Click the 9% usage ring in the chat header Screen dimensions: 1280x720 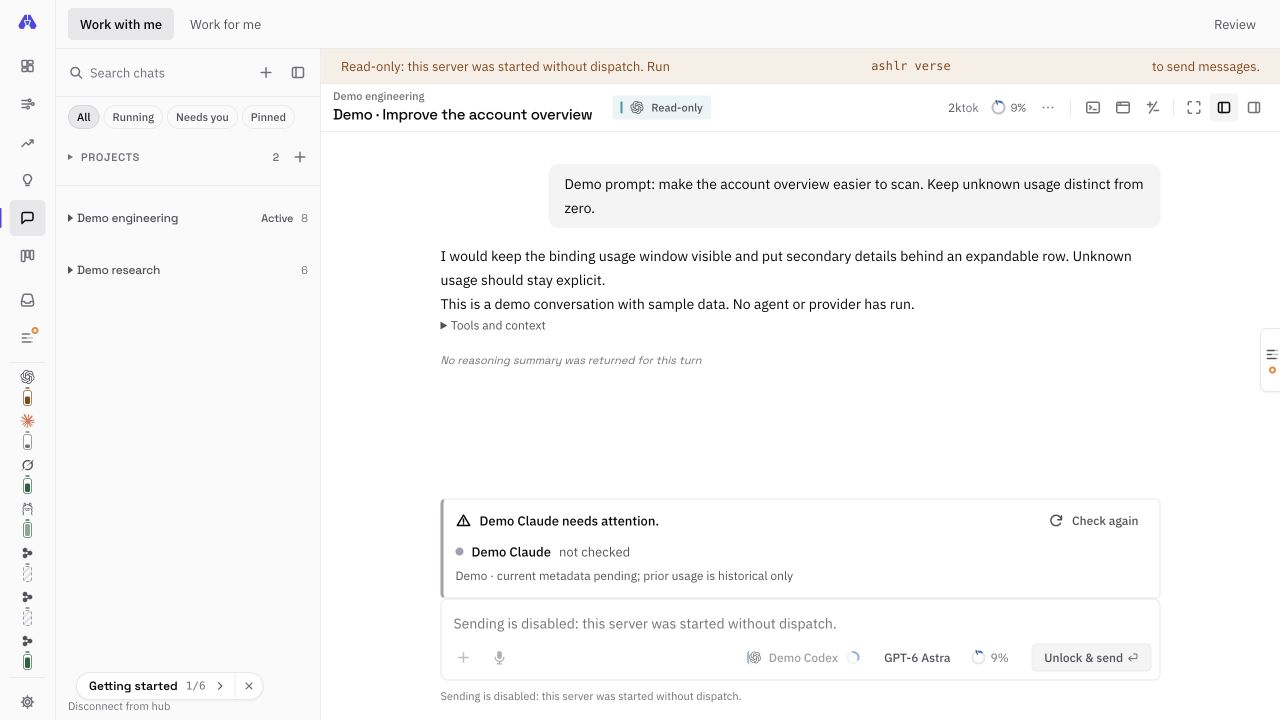1008,107
